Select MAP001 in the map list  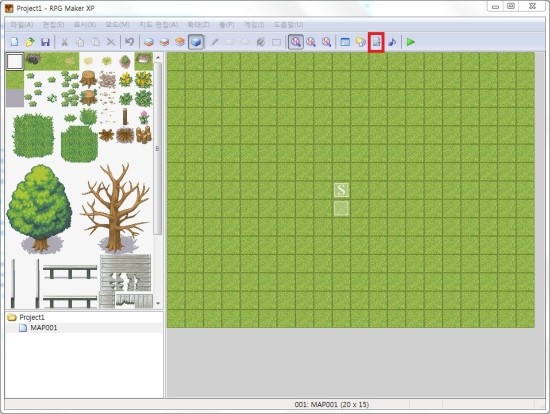tap(39, 328)
